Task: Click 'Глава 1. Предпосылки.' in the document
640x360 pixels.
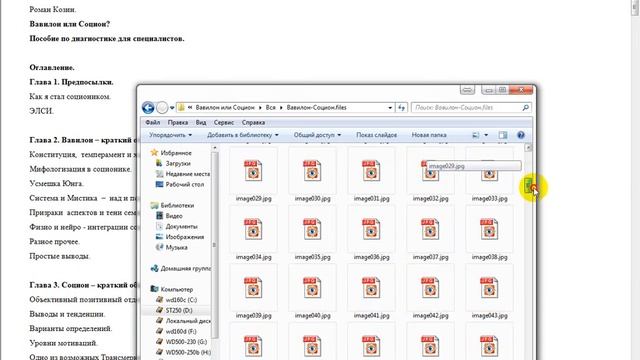Action: click(x=71, y=82)
